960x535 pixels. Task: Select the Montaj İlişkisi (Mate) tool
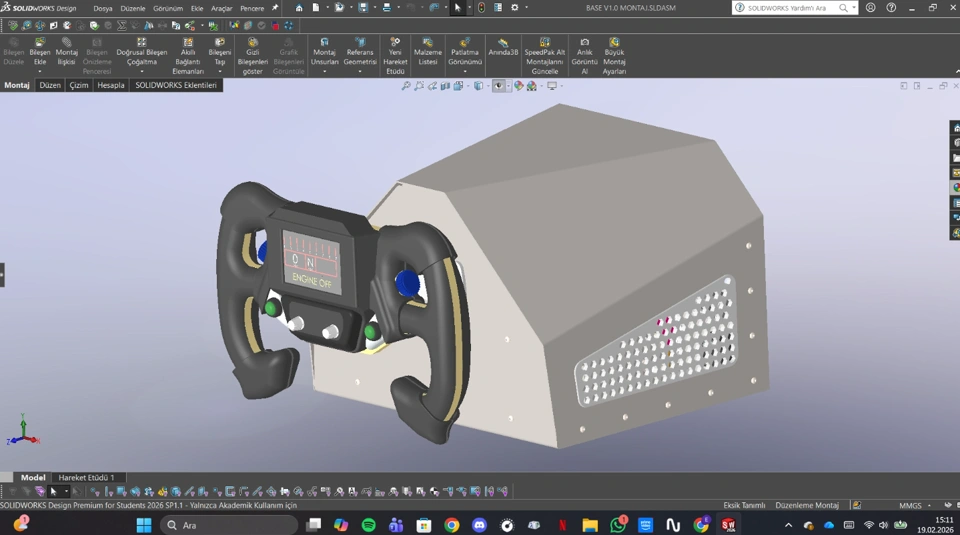[66, 44]
